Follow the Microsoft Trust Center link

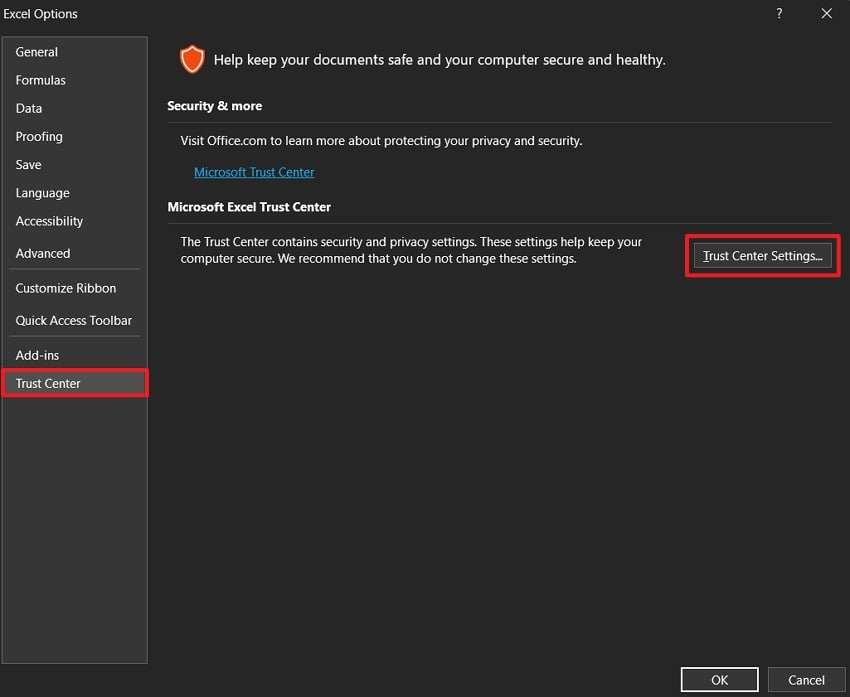pos(254,172)
